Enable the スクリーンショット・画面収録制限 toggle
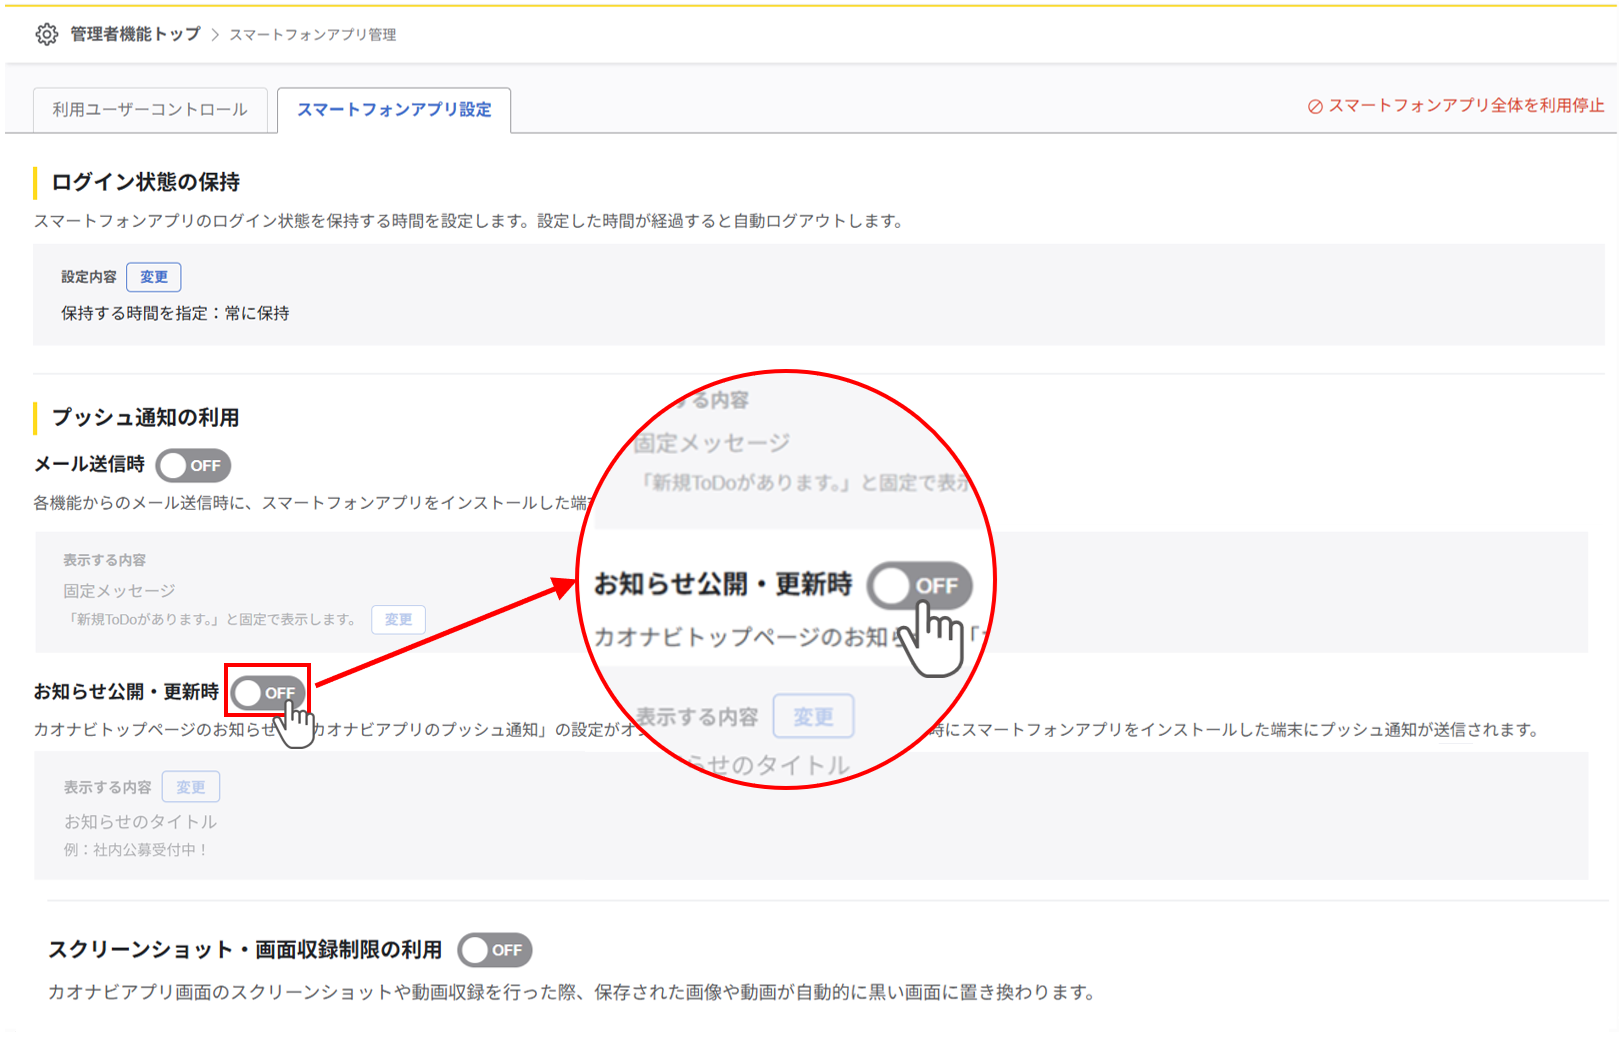This screenshot has width=1619, height=1058. coord(496,950)
